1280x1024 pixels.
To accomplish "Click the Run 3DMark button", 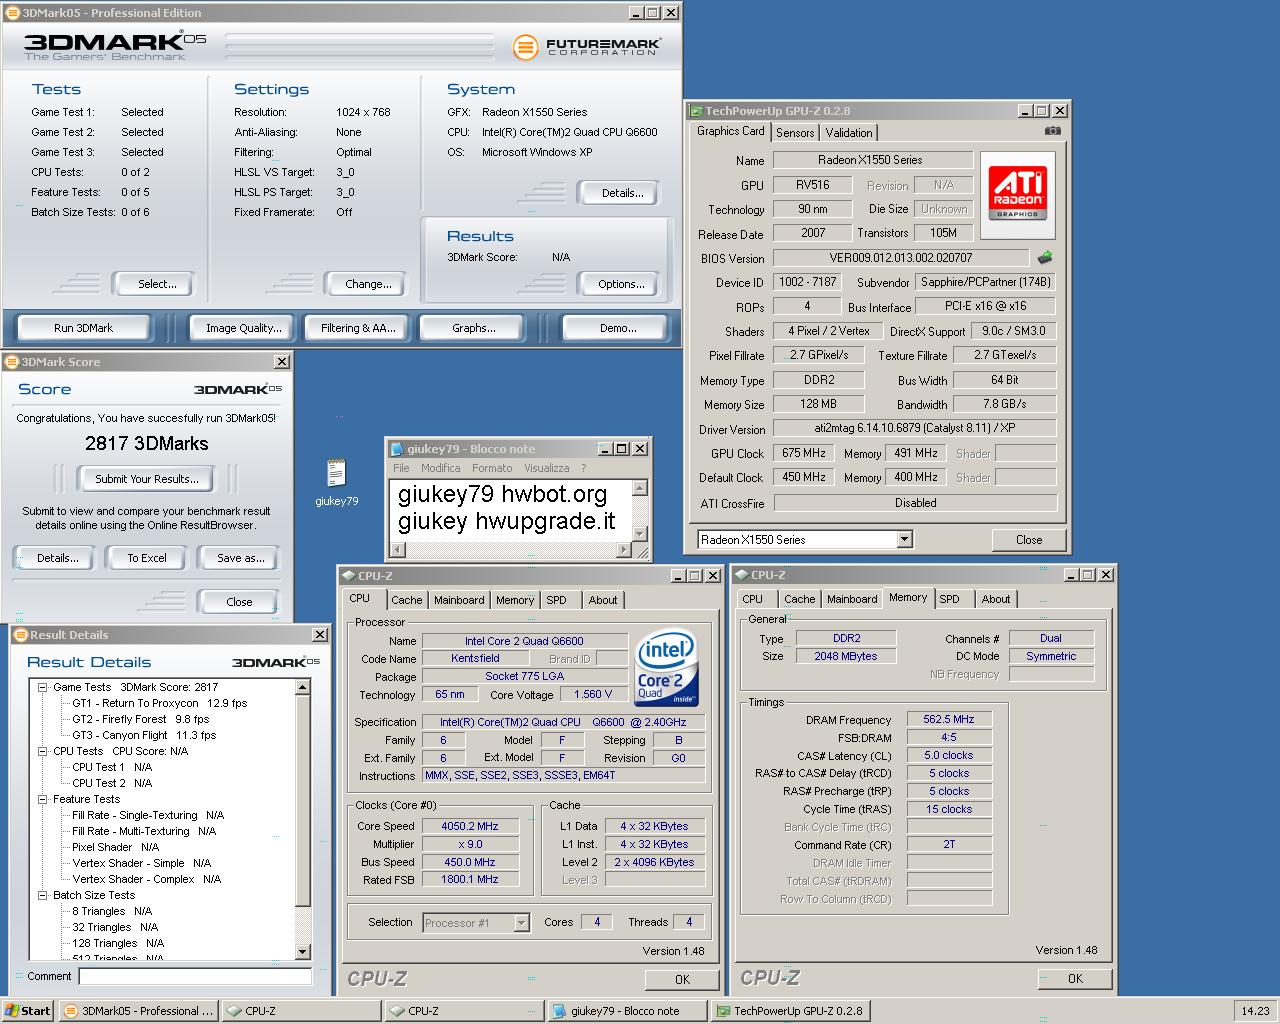I will [x=83, y=328].
